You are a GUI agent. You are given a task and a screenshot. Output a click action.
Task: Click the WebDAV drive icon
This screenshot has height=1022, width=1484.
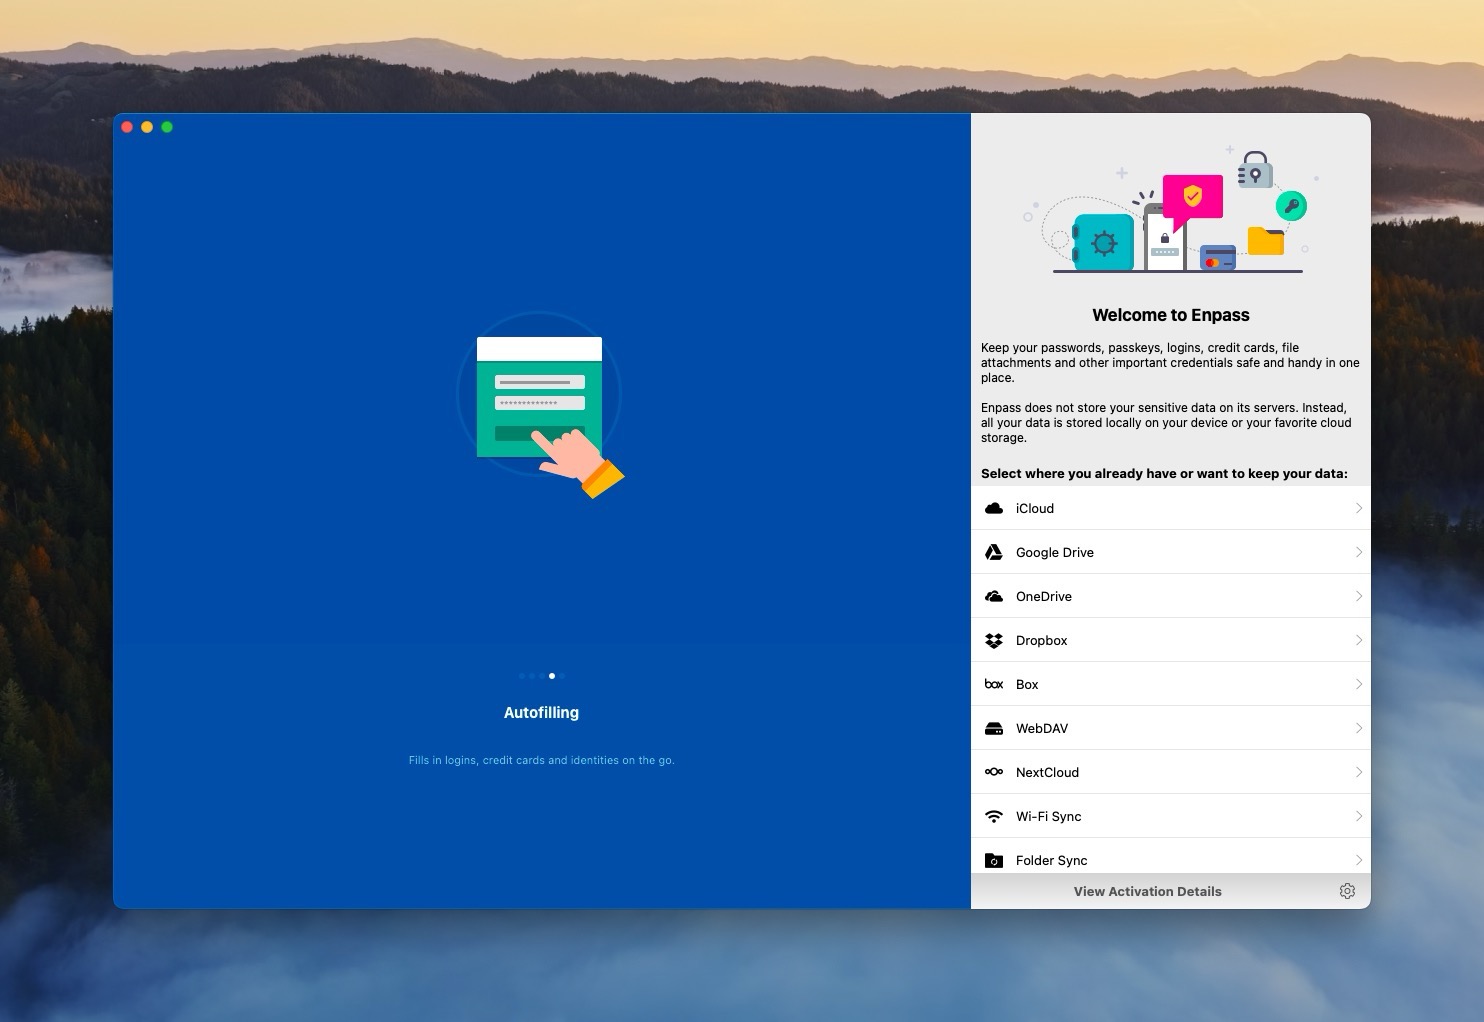tap(994, 728)
